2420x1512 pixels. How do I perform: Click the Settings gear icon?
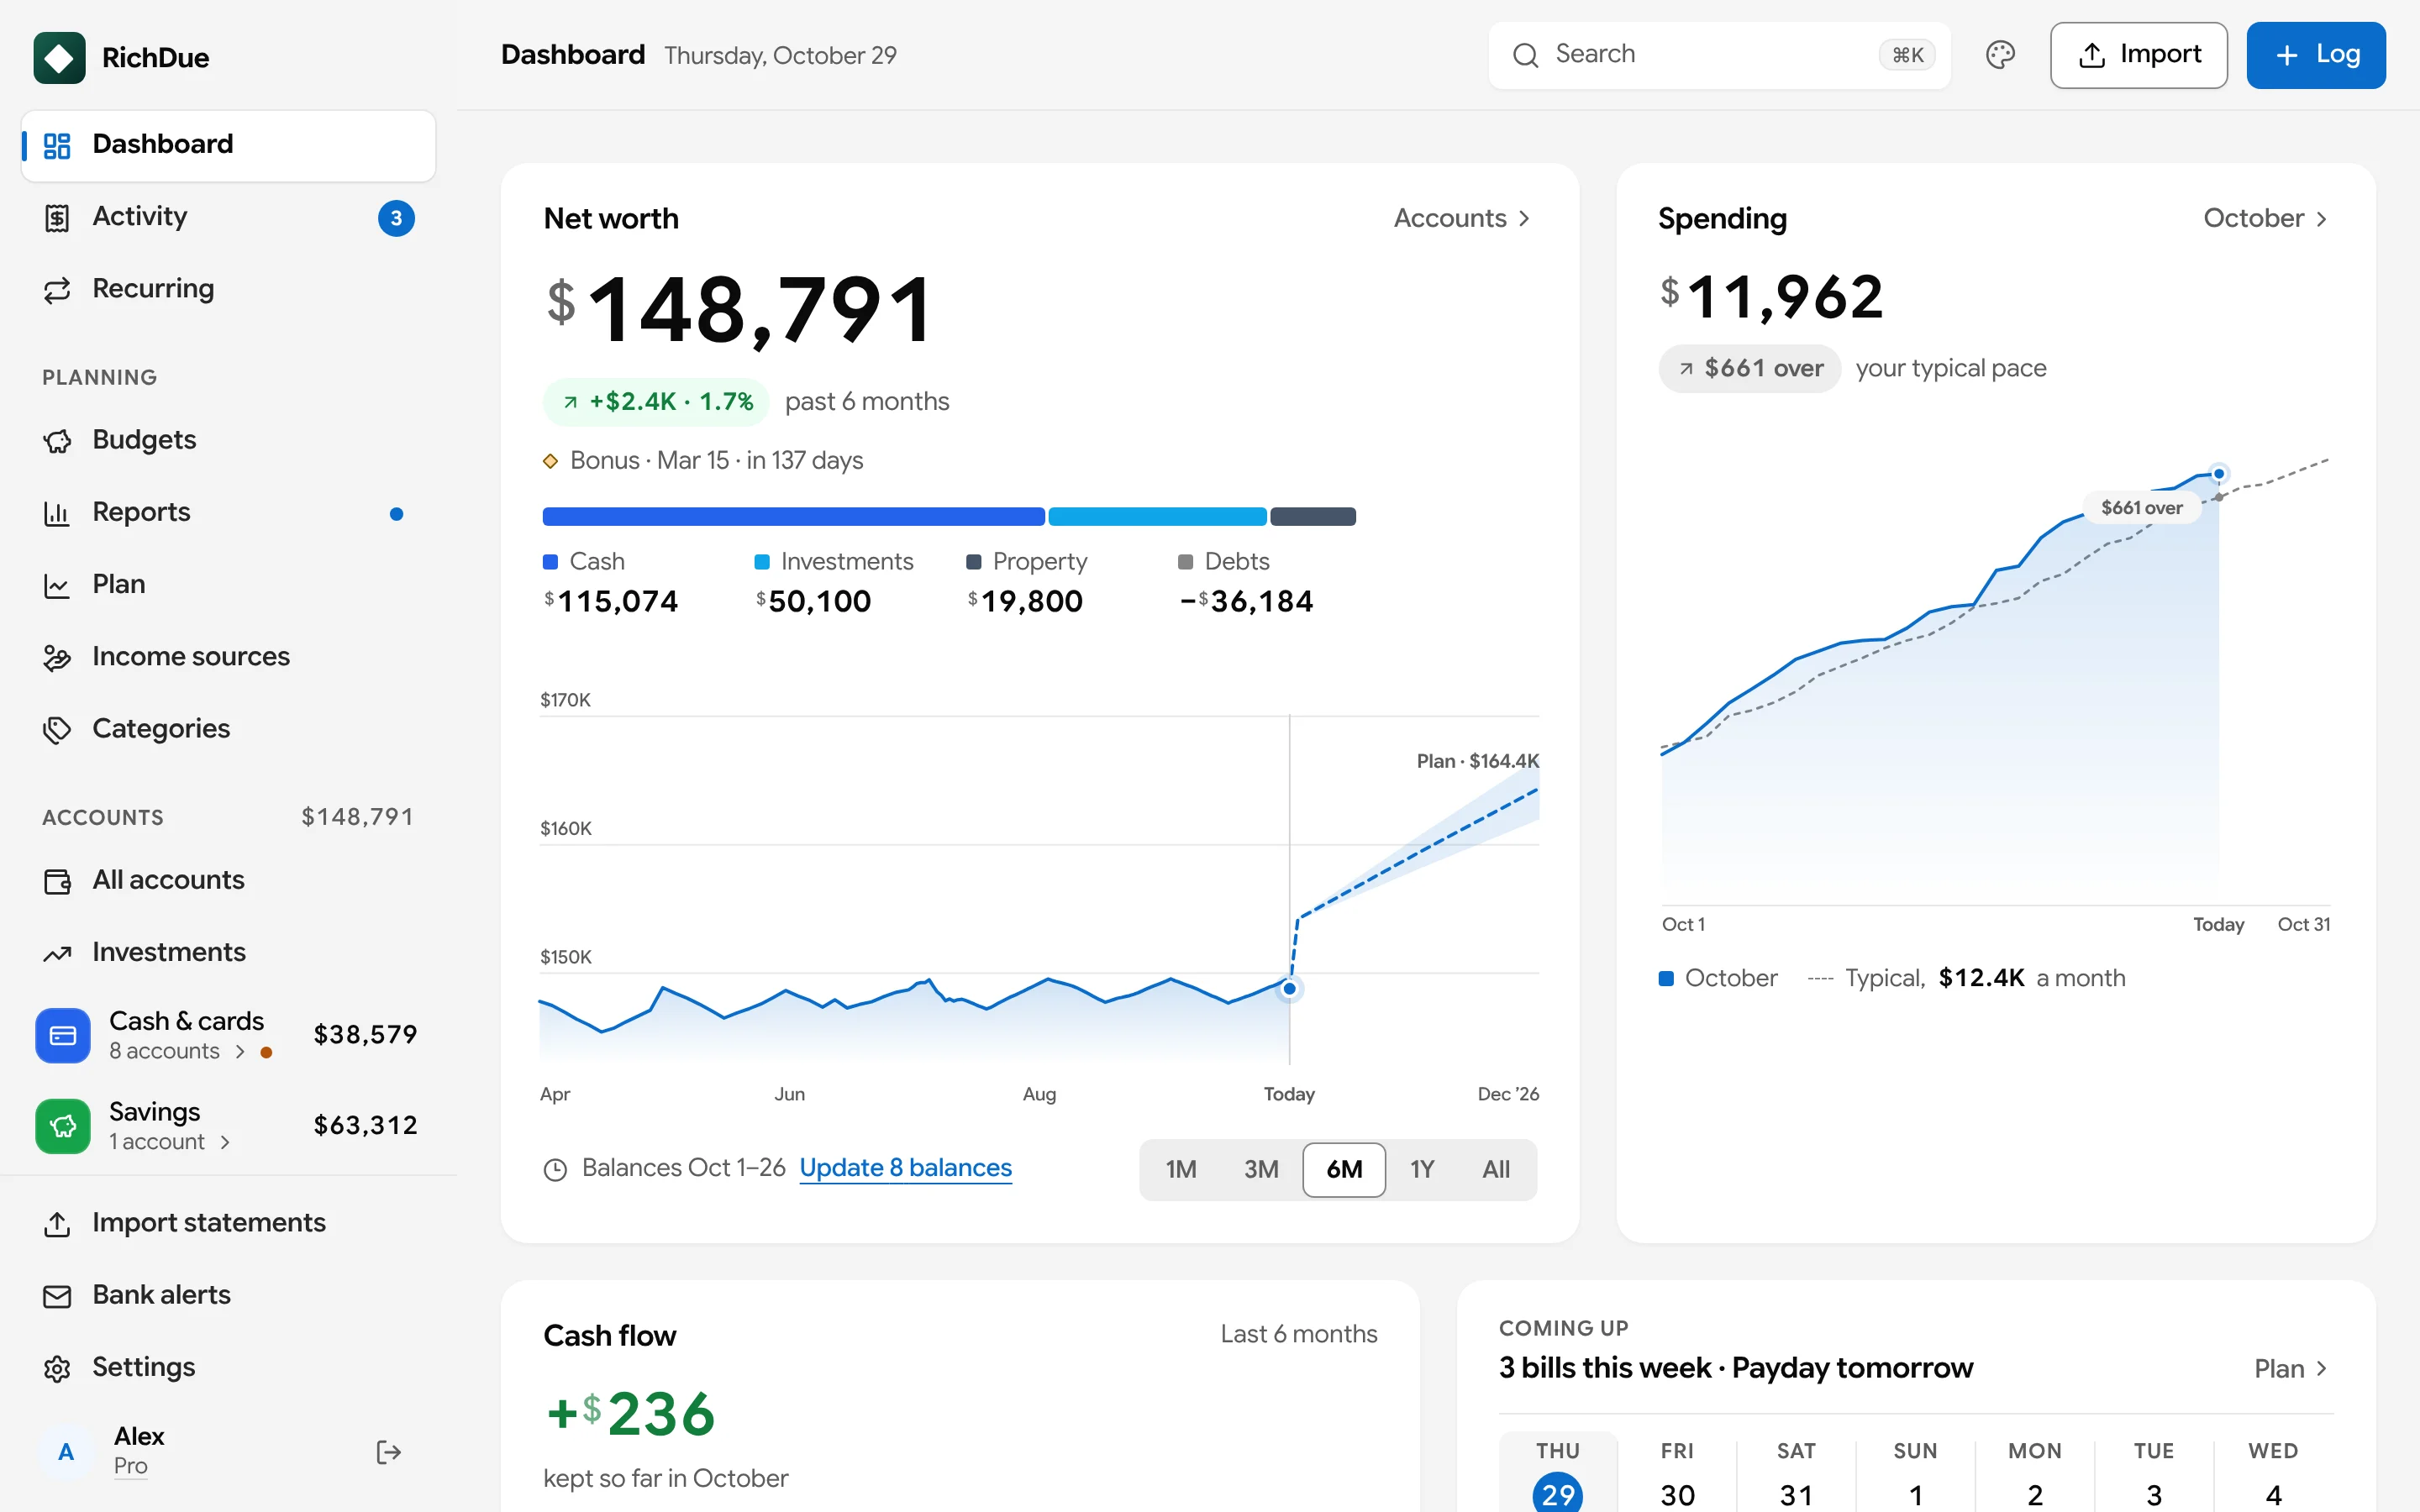point(57,1368)
